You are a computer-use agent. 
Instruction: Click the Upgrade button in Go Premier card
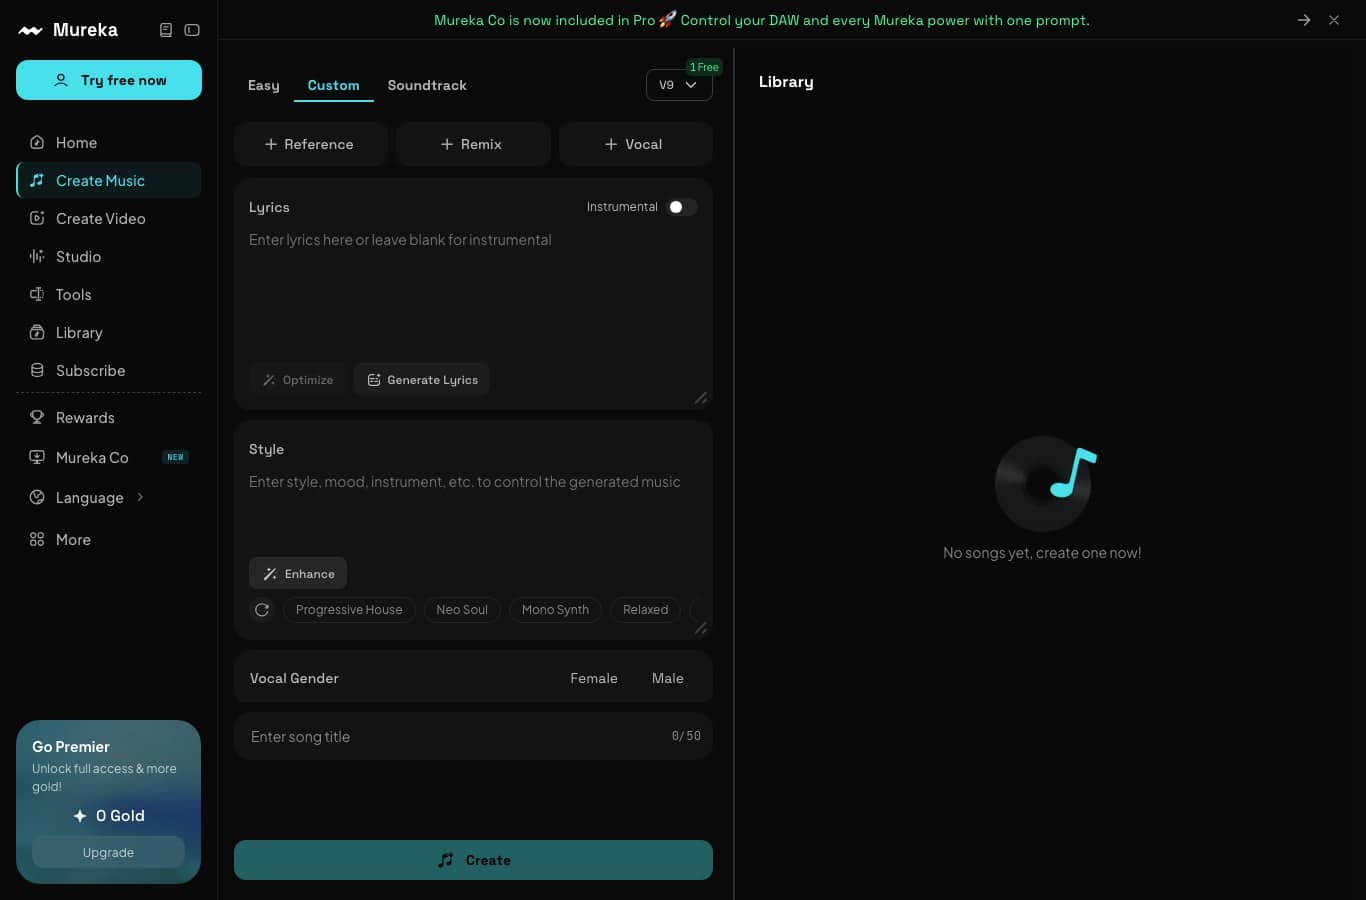tap(108, 853)
